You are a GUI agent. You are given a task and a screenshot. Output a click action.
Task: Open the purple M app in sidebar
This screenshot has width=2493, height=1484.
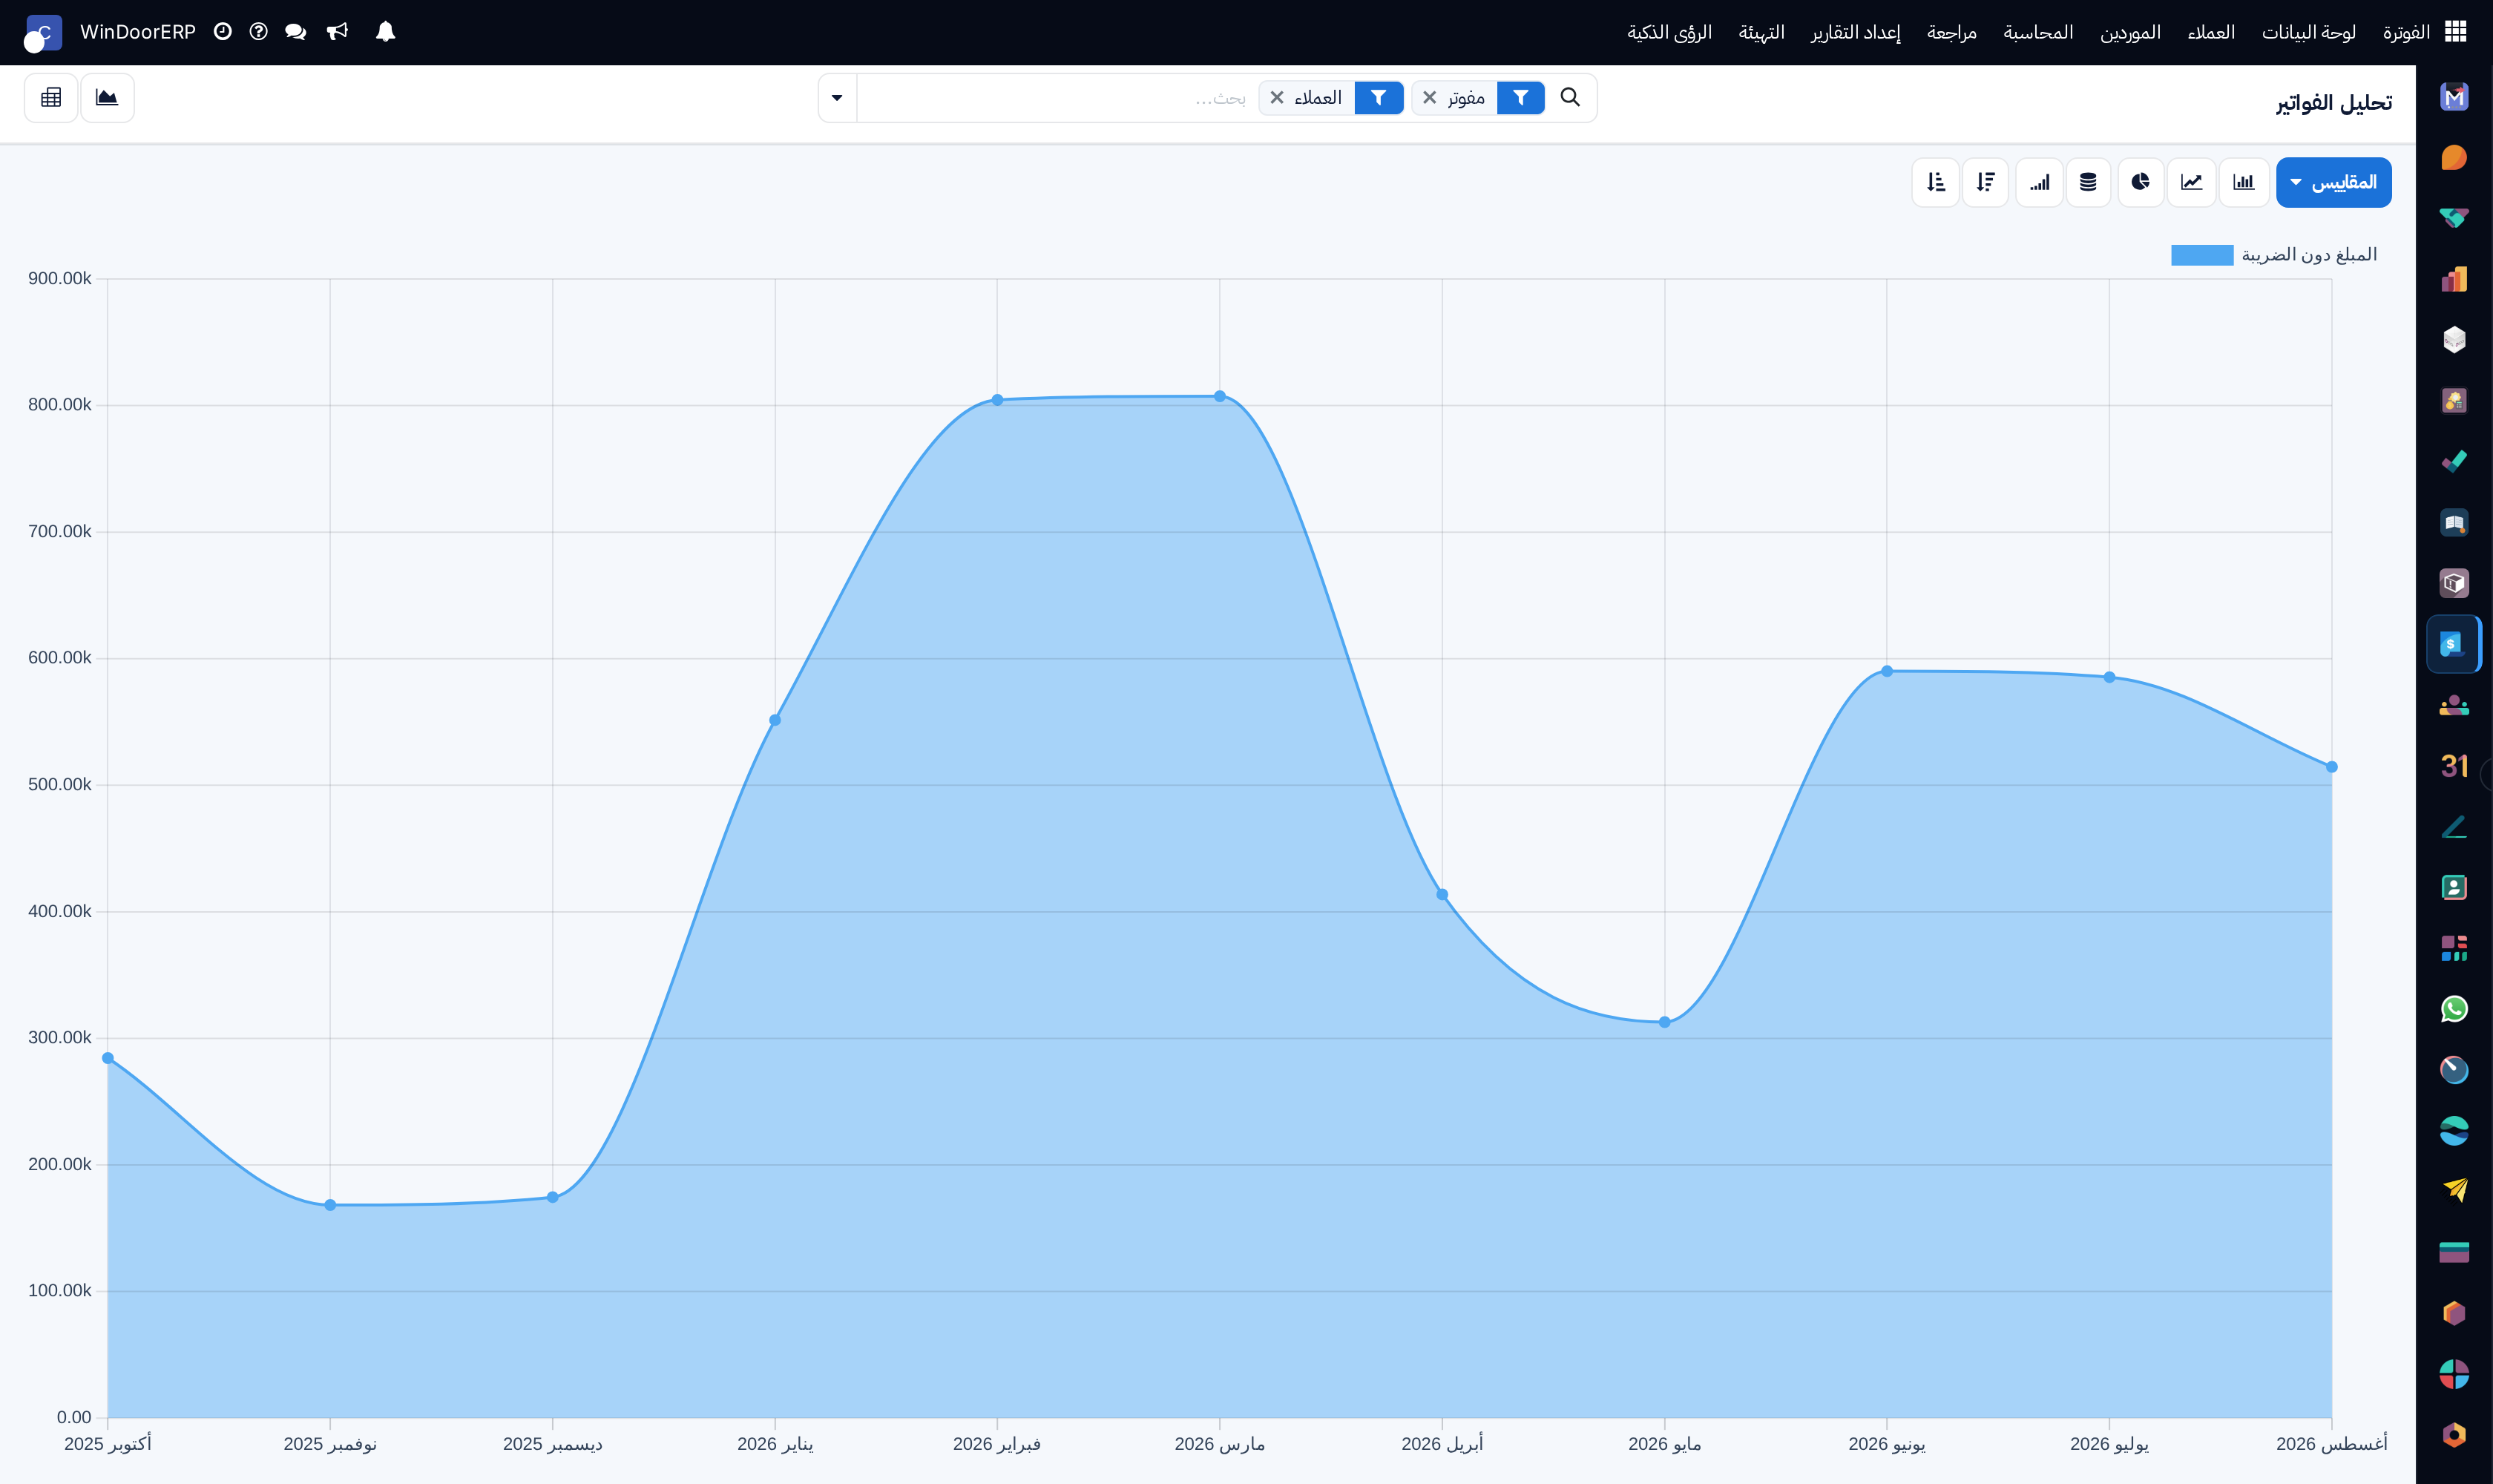(2454, 97)
